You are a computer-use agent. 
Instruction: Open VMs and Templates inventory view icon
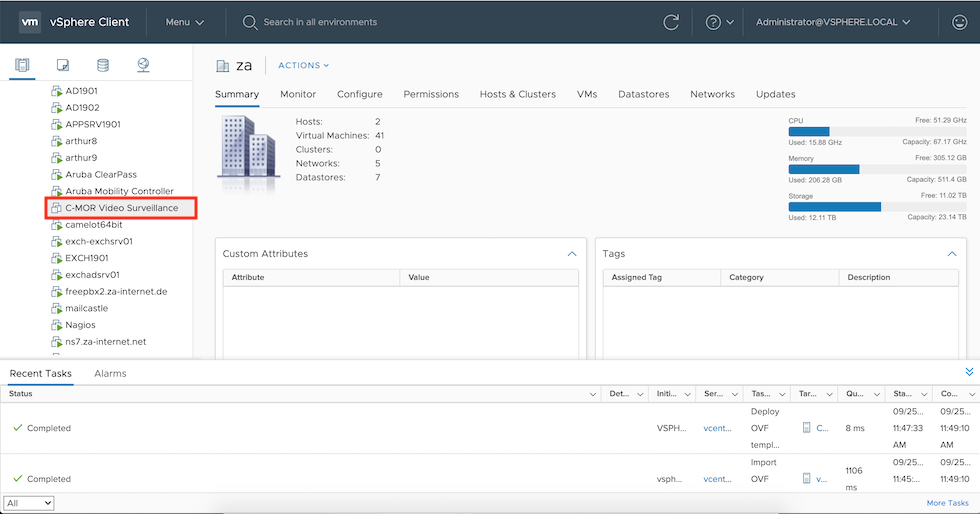pyautogui.click(x=62, y=65)
